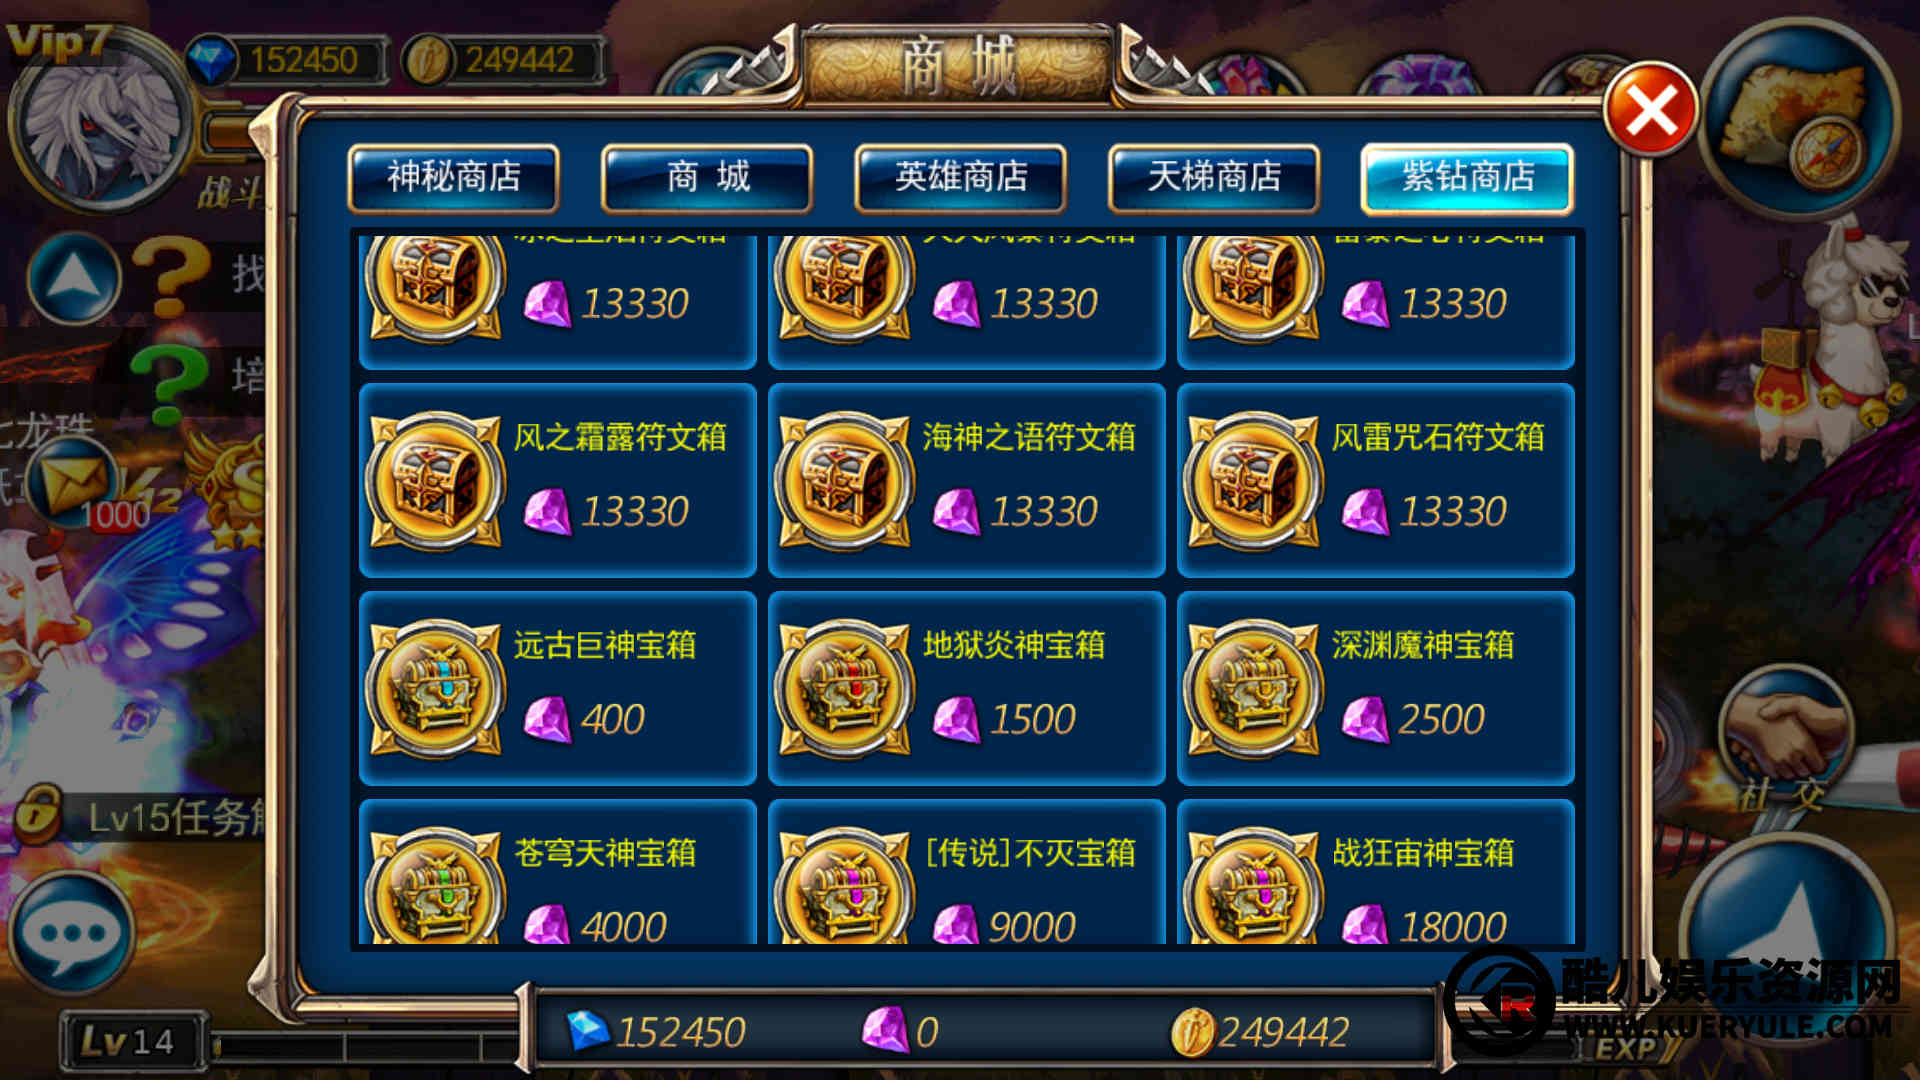The height and width of the screenshot is (1080, 1920).
Task: Select the 紫钻商店 tab
Action: point(1467,178)
